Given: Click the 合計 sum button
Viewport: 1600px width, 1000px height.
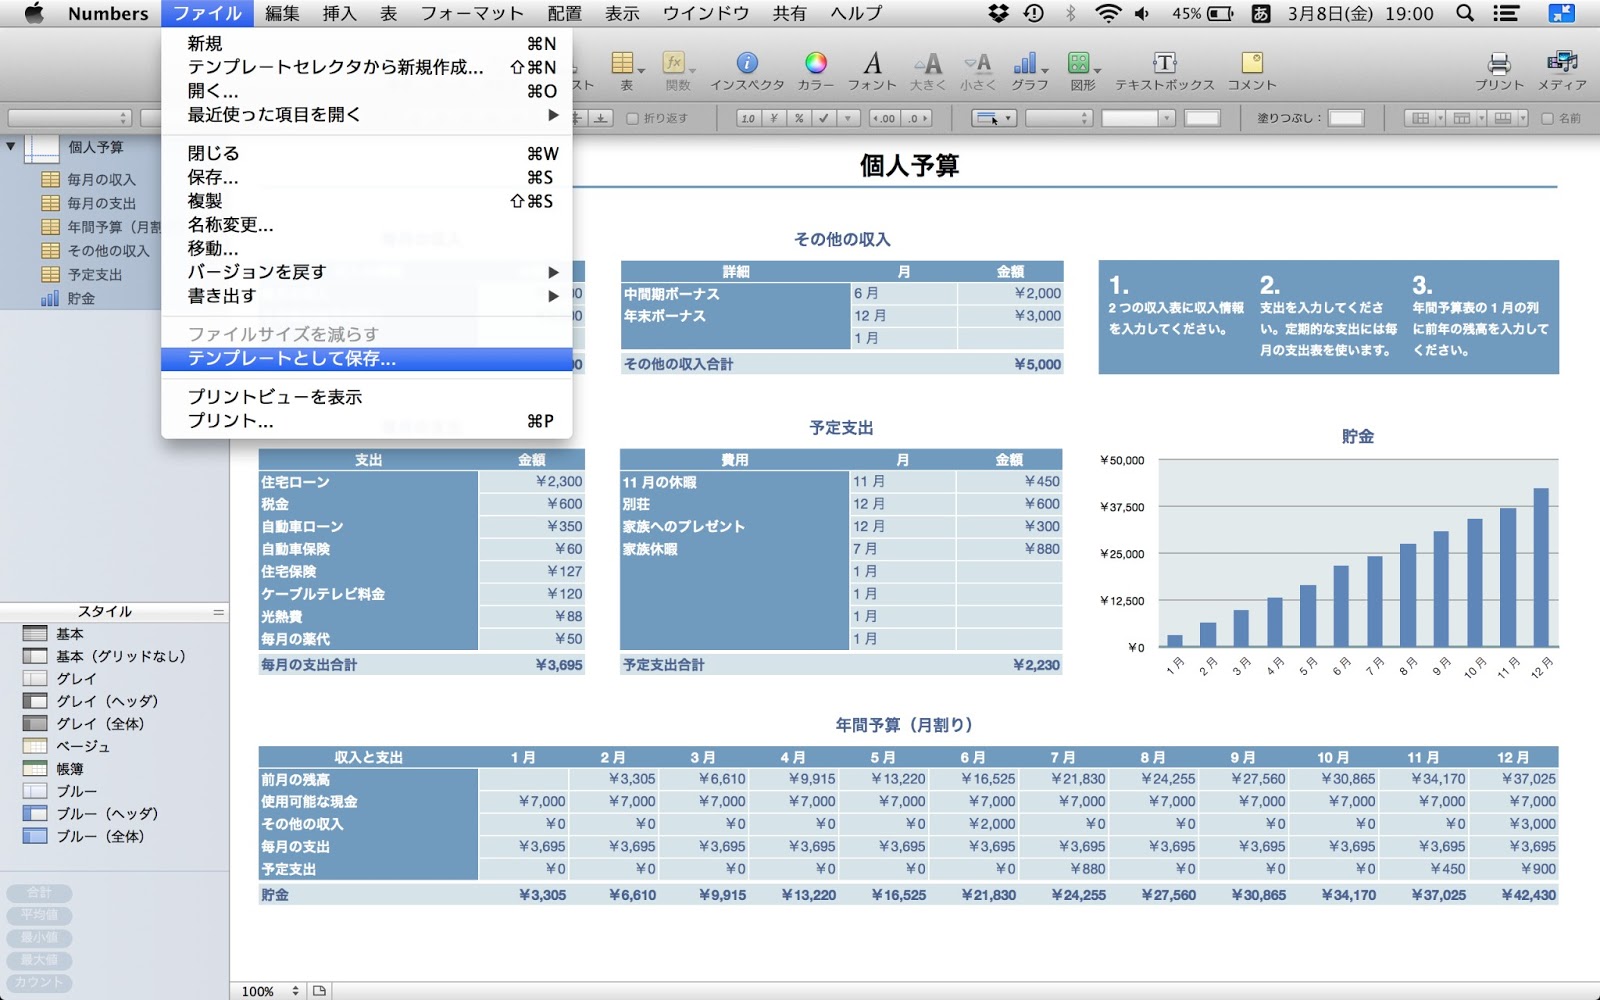Looking at the screenshot, I should [x=39, y=892].
